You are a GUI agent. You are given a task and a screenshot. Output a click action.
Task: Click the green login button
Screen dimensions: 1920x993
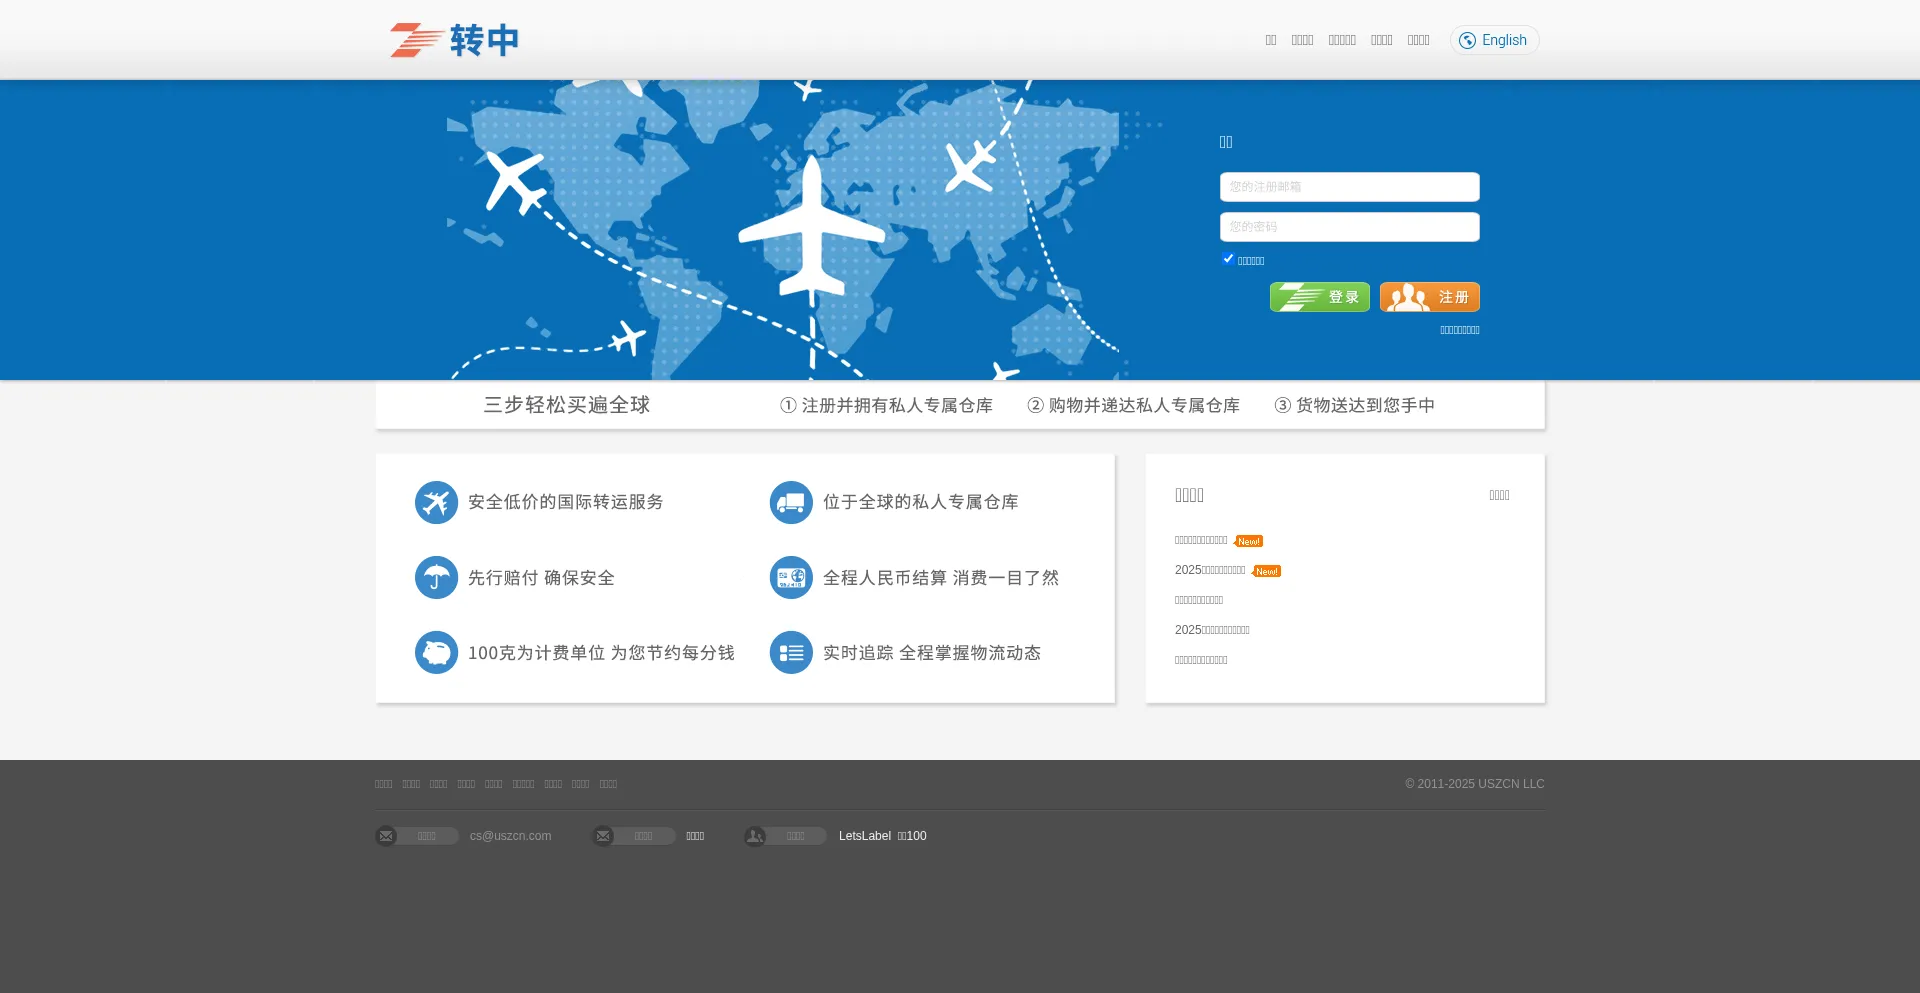1319,296
